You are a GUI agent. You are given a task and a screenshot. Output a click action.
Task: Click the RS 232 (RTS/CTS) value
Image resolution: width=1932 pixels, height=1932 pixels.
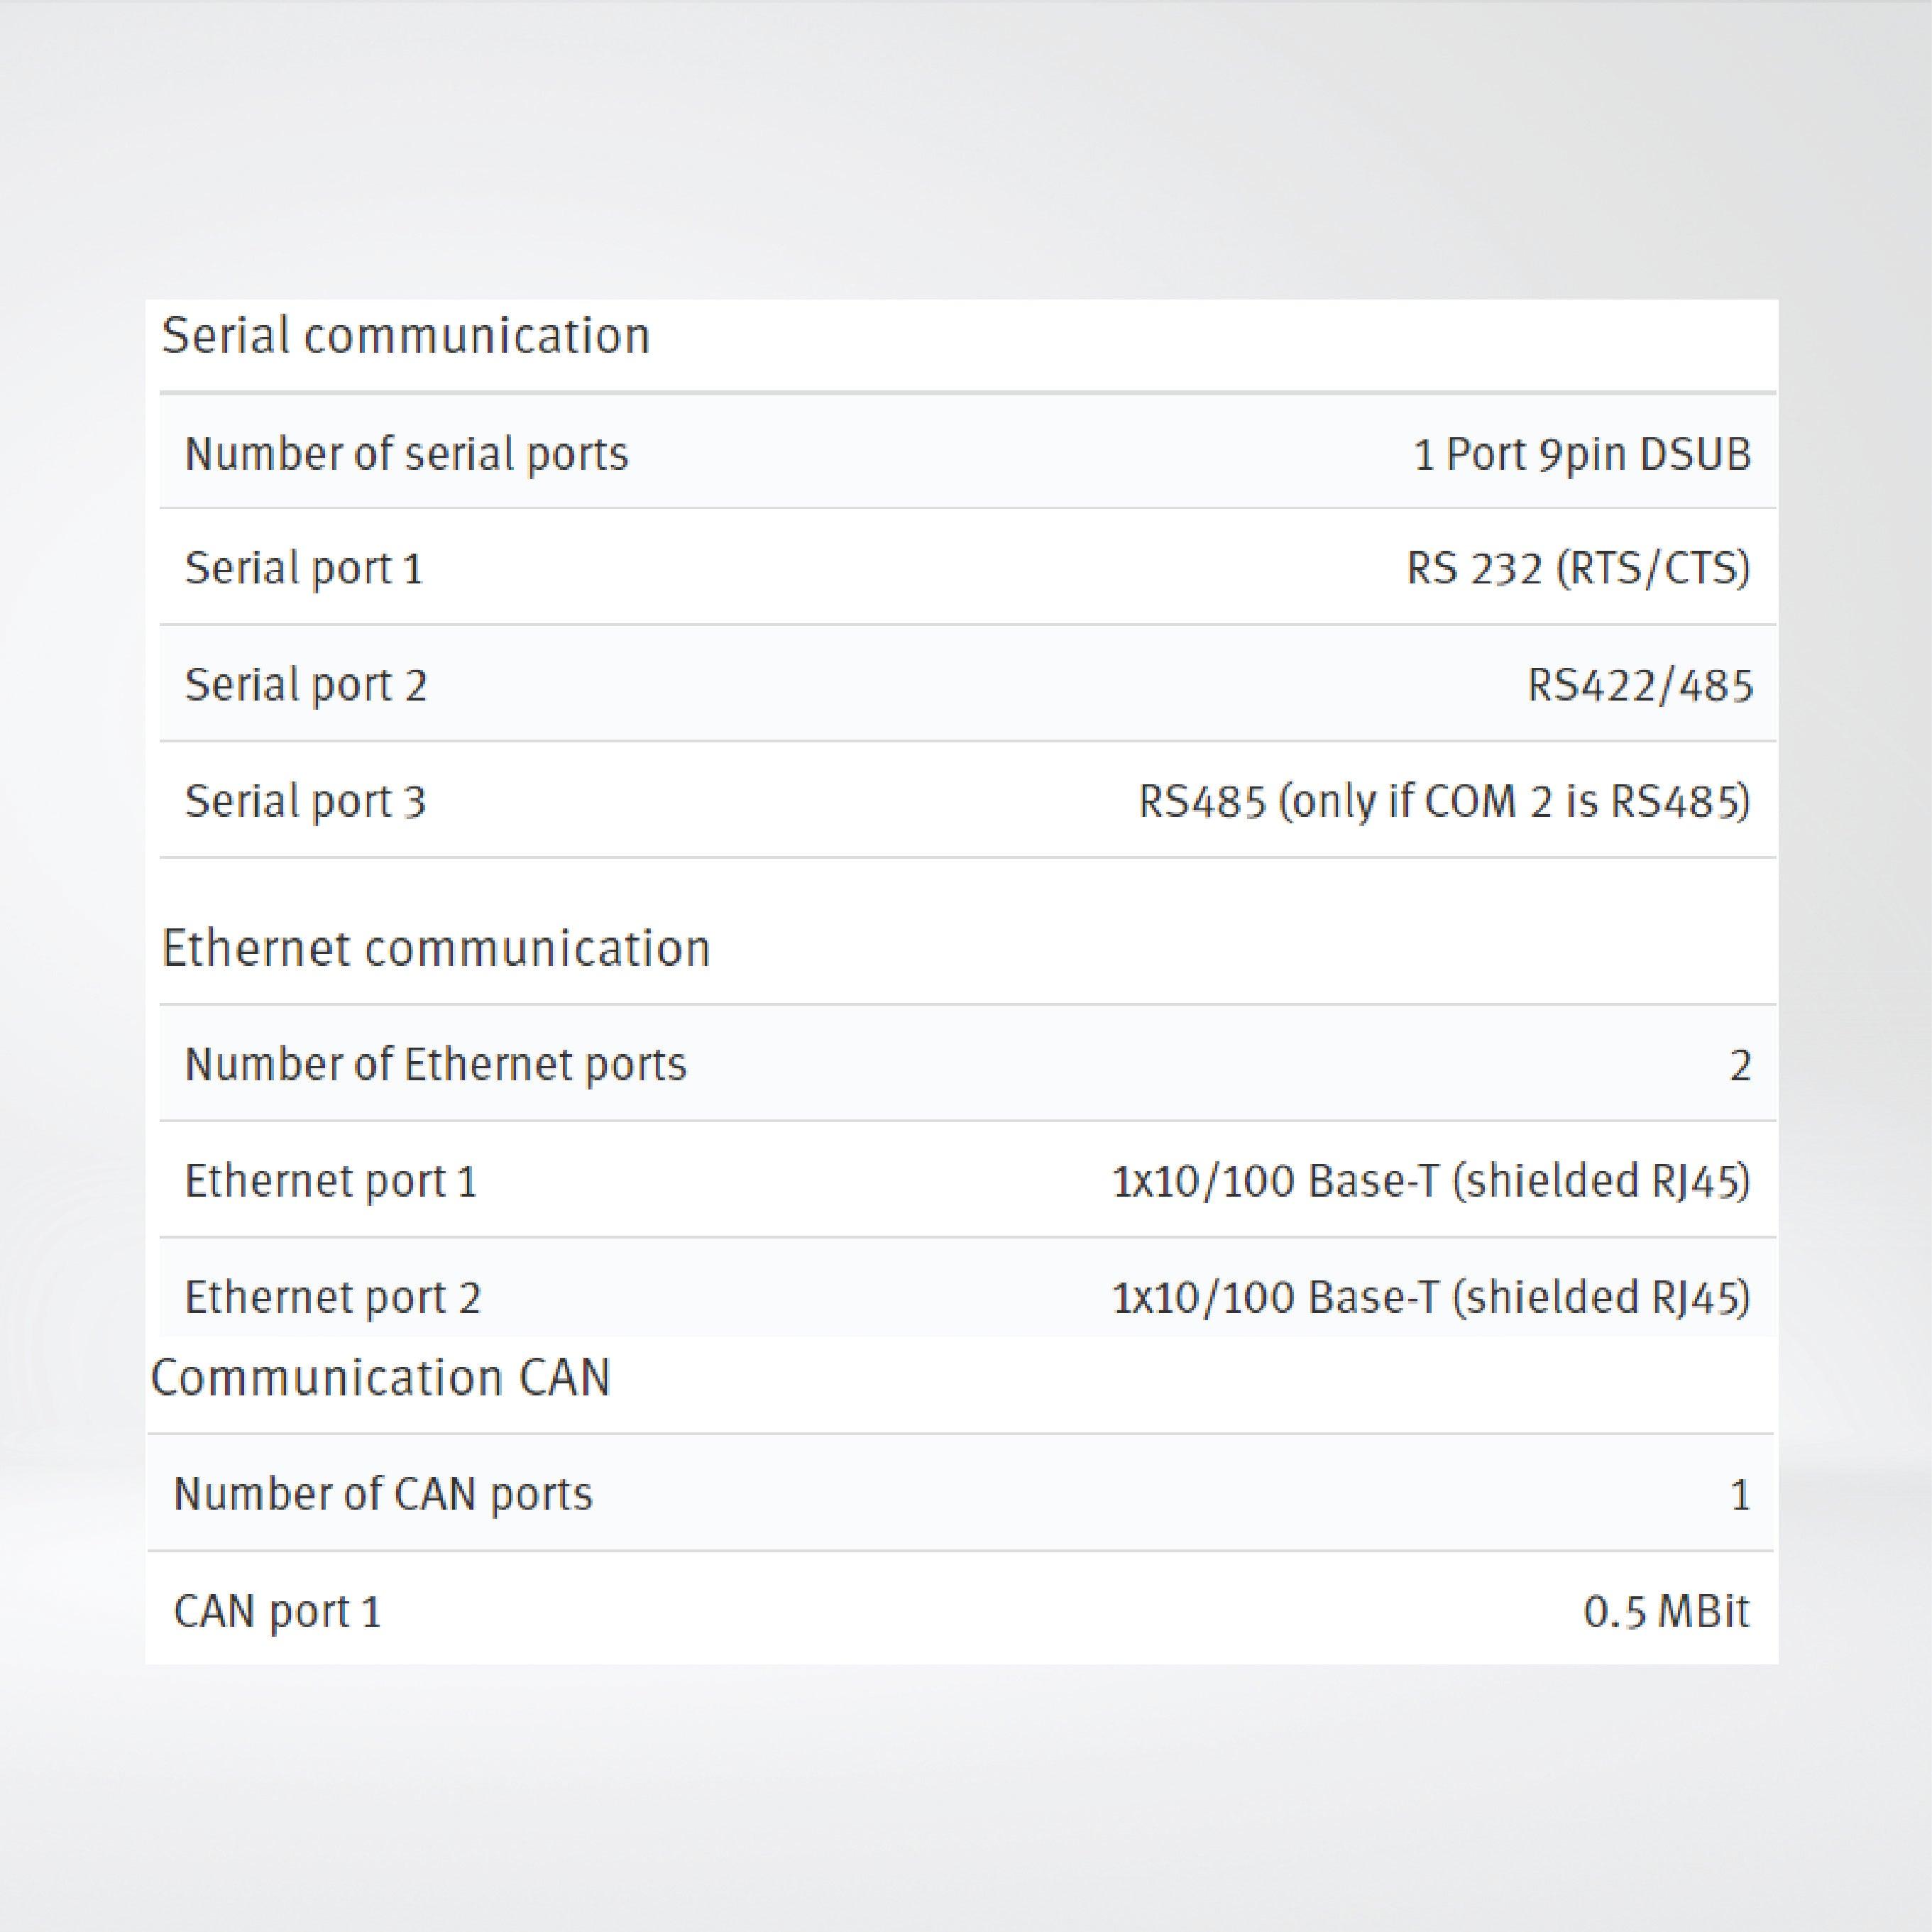1578,569
